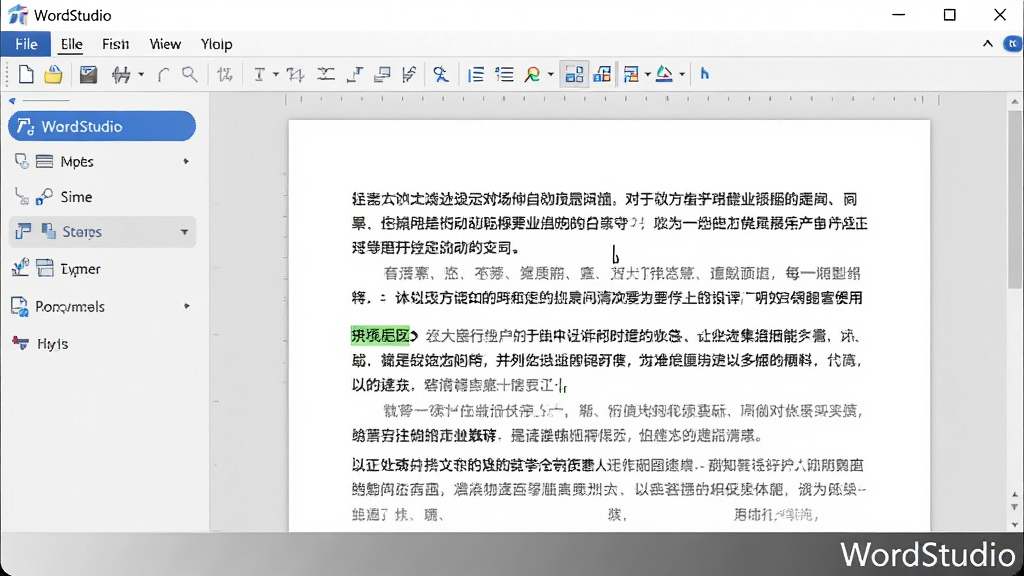Click the stacked pages icon in toolbar

[x=382, y=74]
